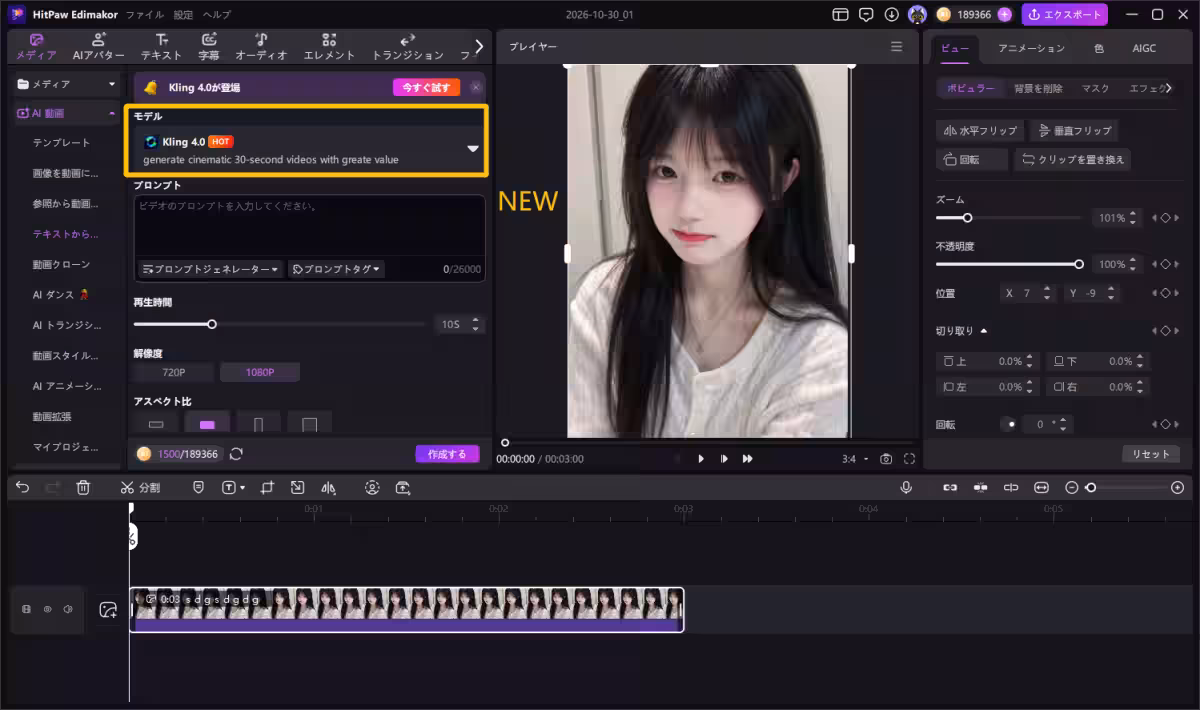
Task: Switch to the AIアバター tab
Action: pyautogui.click(x=98, y=47)
